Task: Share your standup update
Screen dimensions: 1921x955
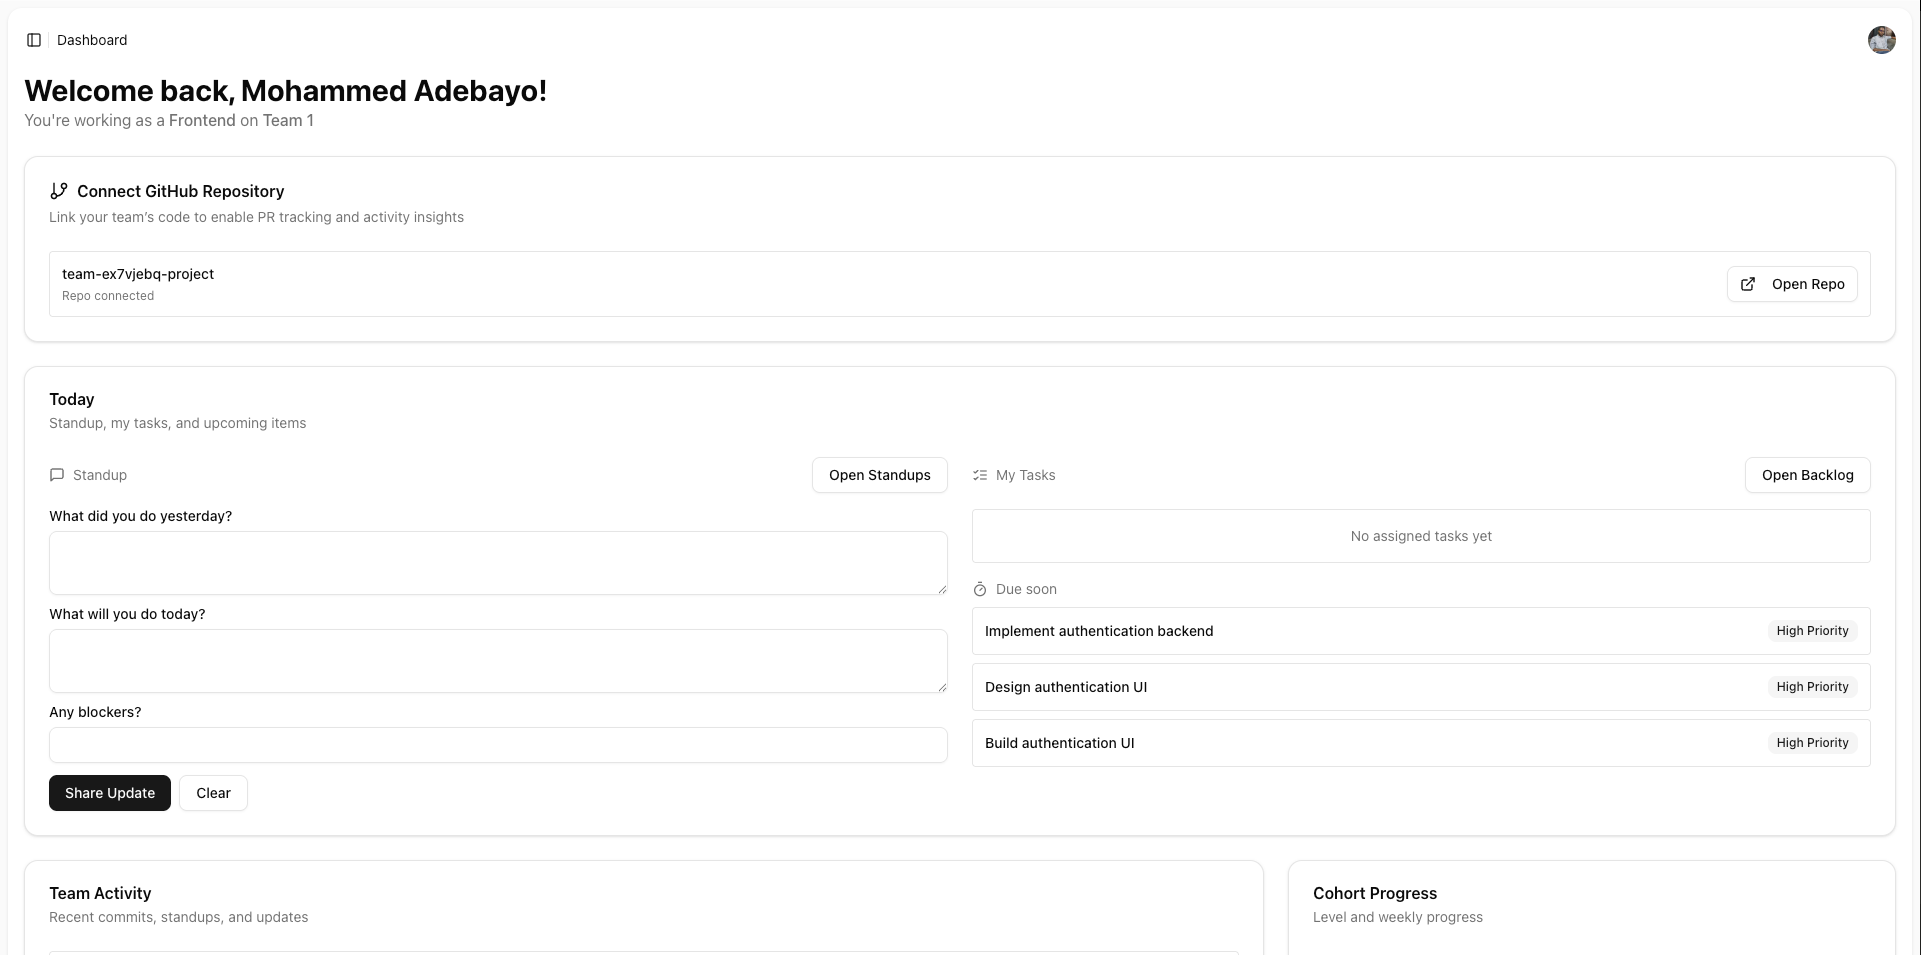Action: coord(109,792)
